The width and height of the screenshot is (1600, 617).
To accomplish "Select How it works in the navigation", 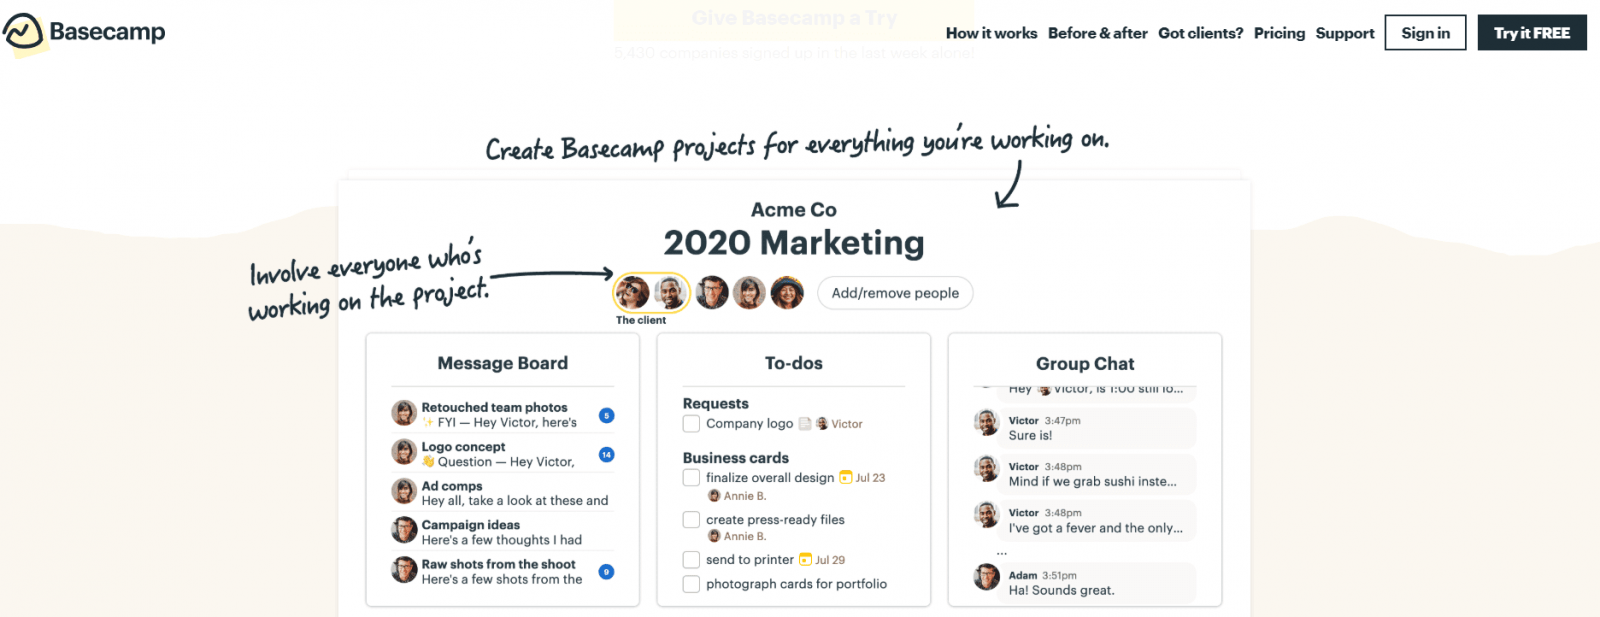I will pos(991,32).
